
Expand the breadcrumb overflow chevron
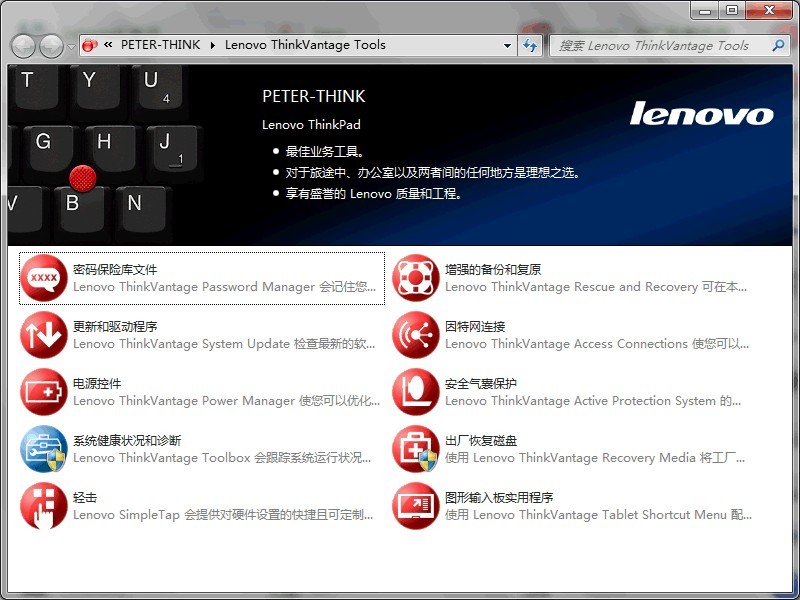[x=108, y=45]
